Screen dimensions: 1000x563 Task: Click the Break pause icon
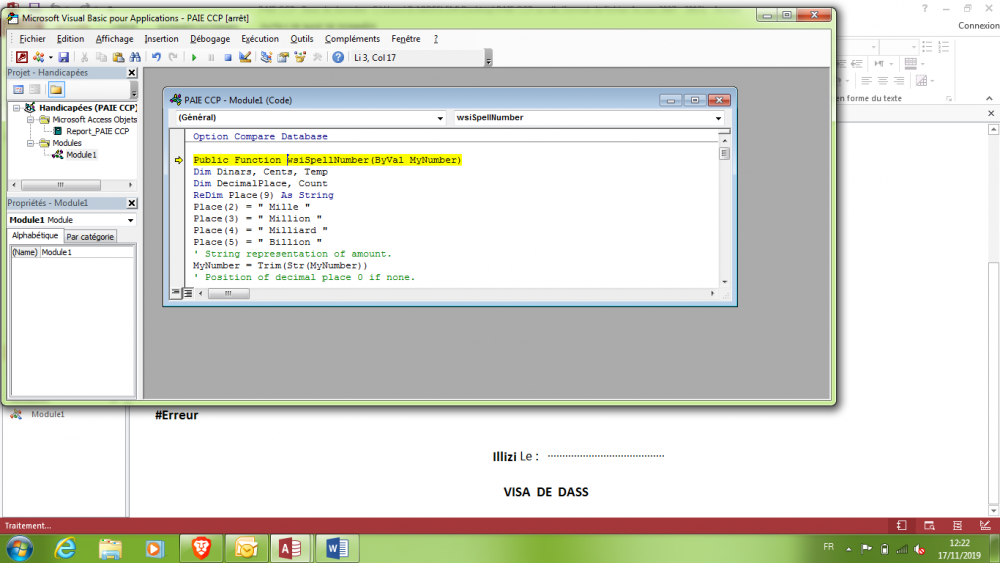click(x=211, y=57)
